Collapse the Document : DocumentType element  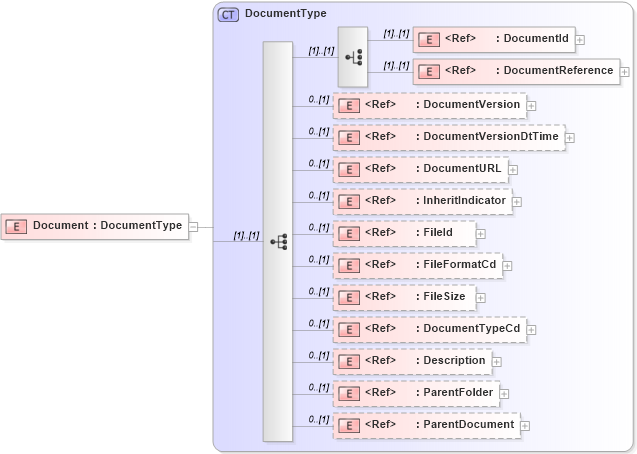pyautogui.click(x=194, y=227)
